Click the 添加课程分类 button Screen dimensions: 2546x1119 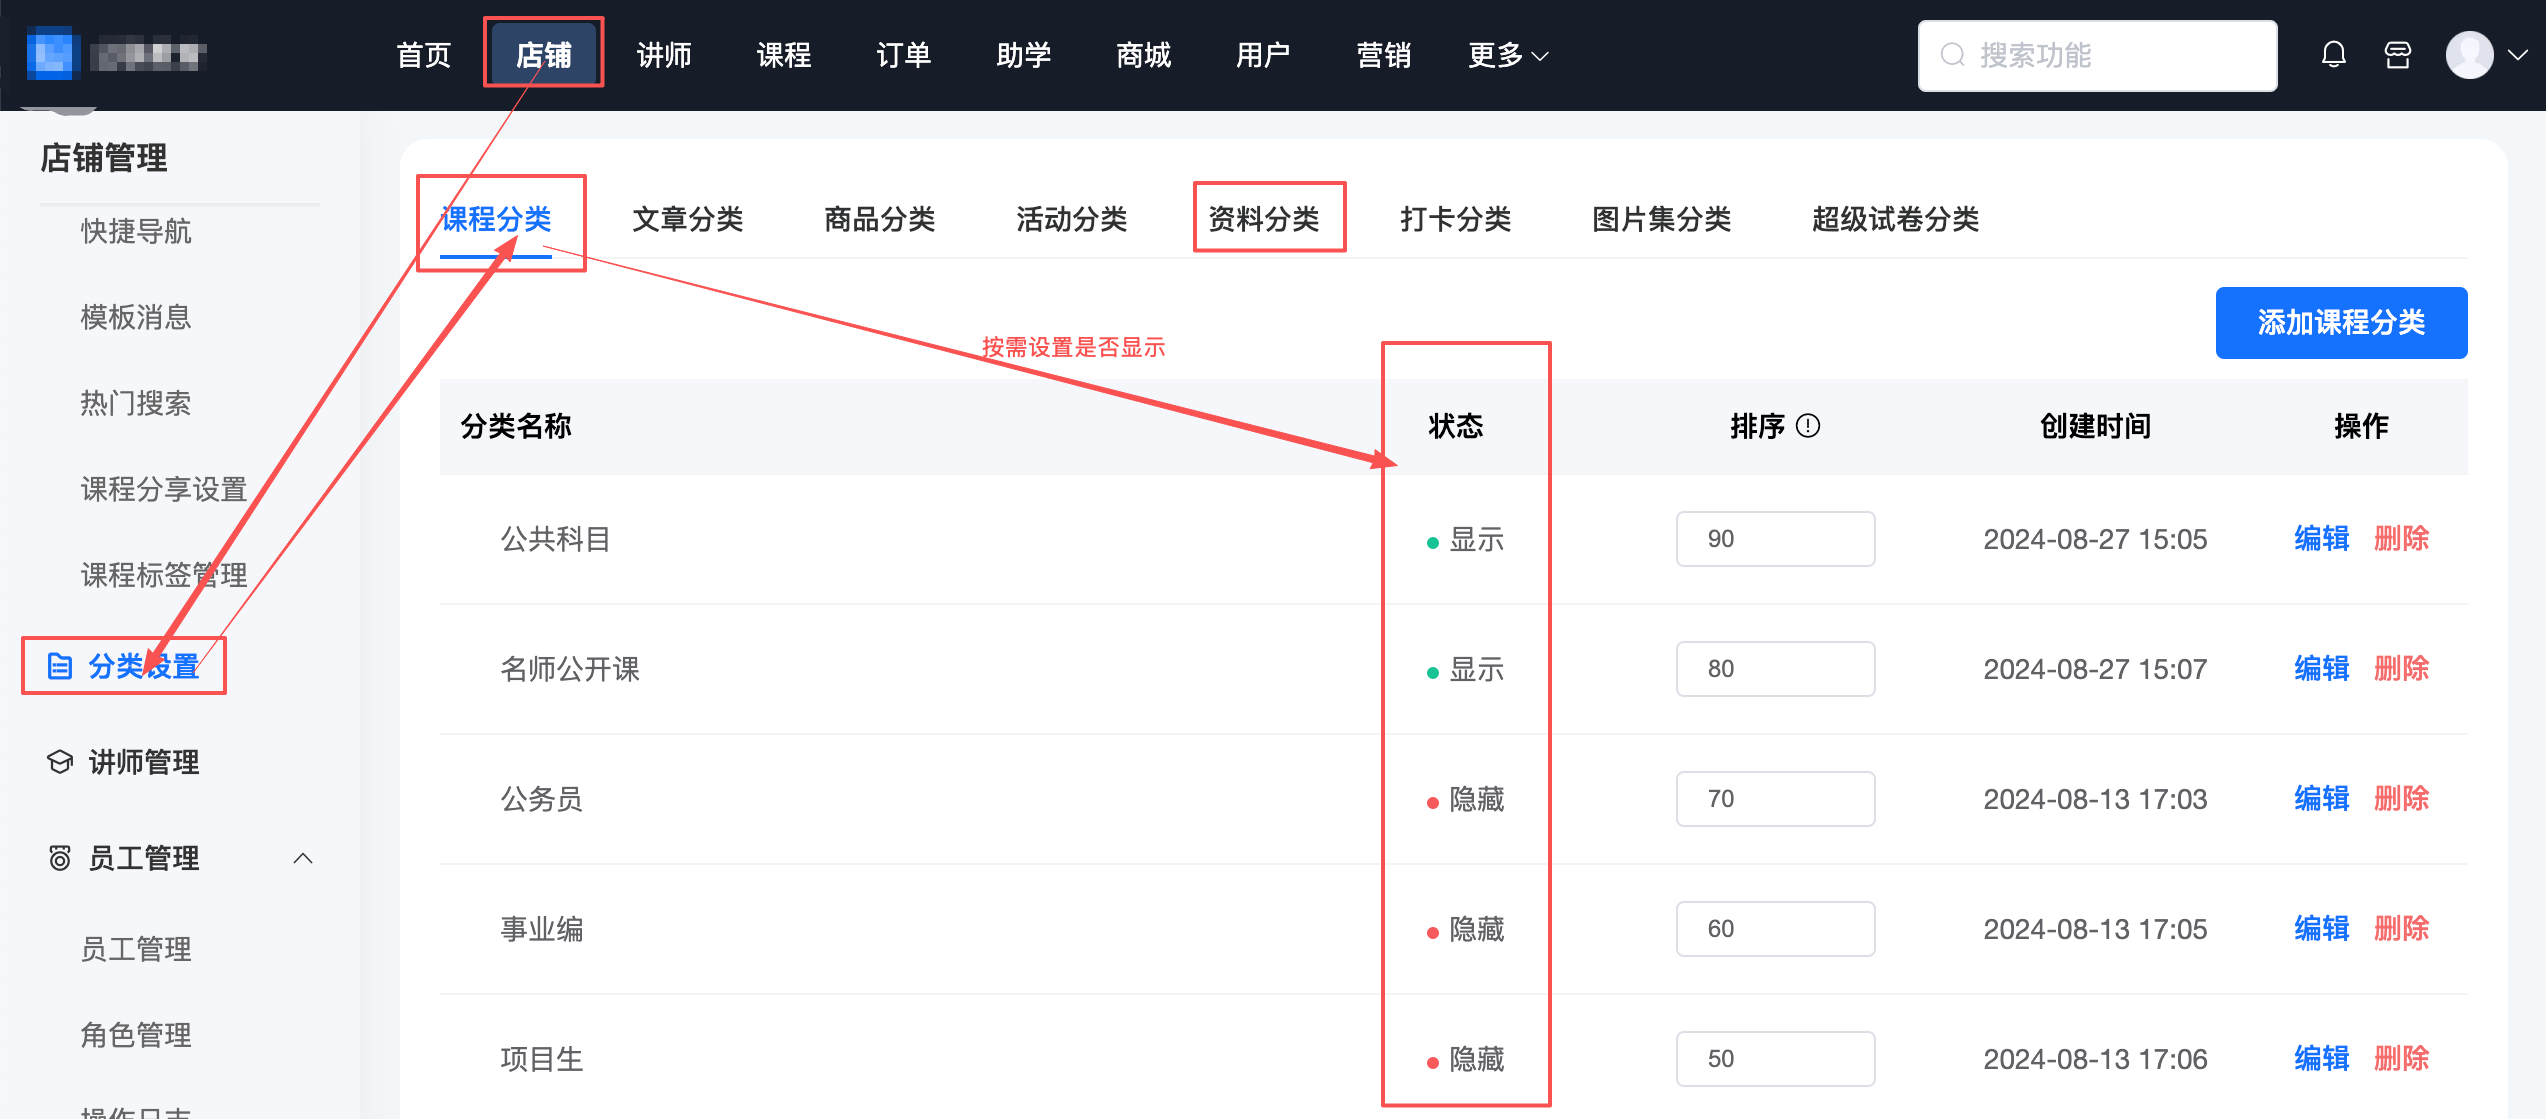(x=2340, y=323)
